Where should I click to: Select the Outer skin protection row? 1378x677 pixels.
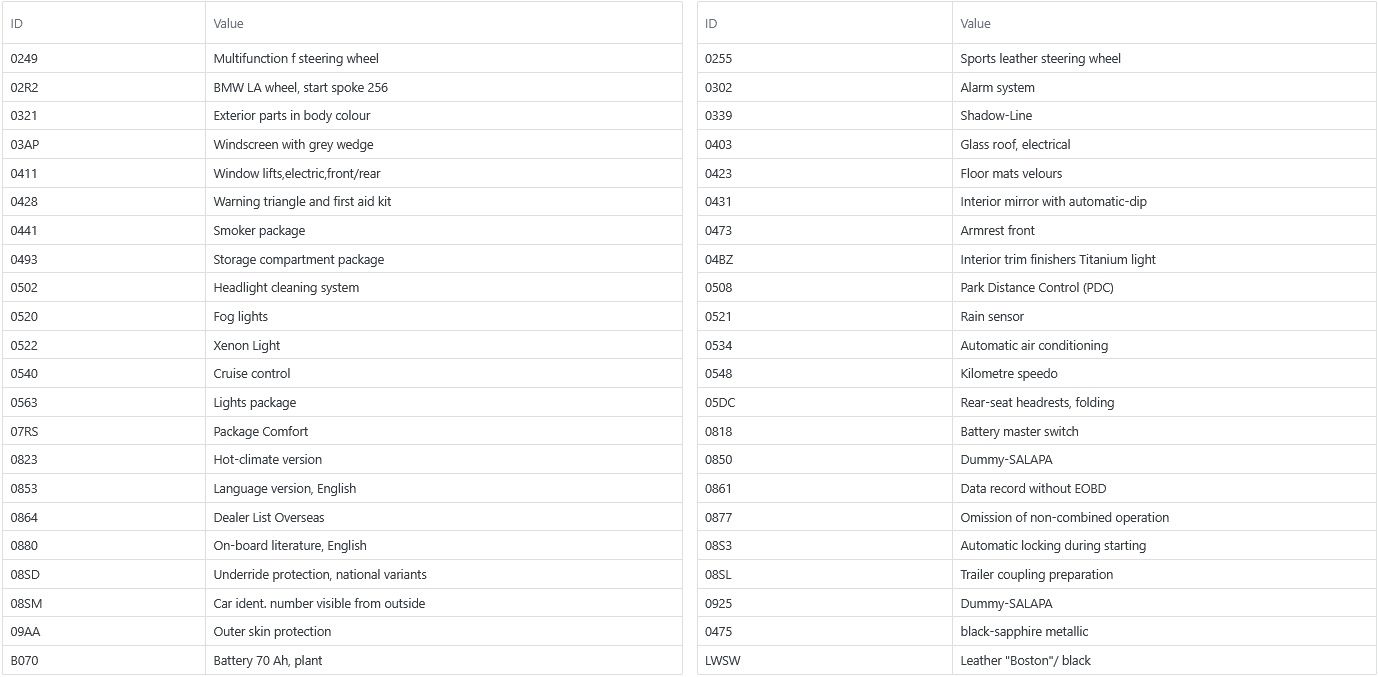(342, 632)
